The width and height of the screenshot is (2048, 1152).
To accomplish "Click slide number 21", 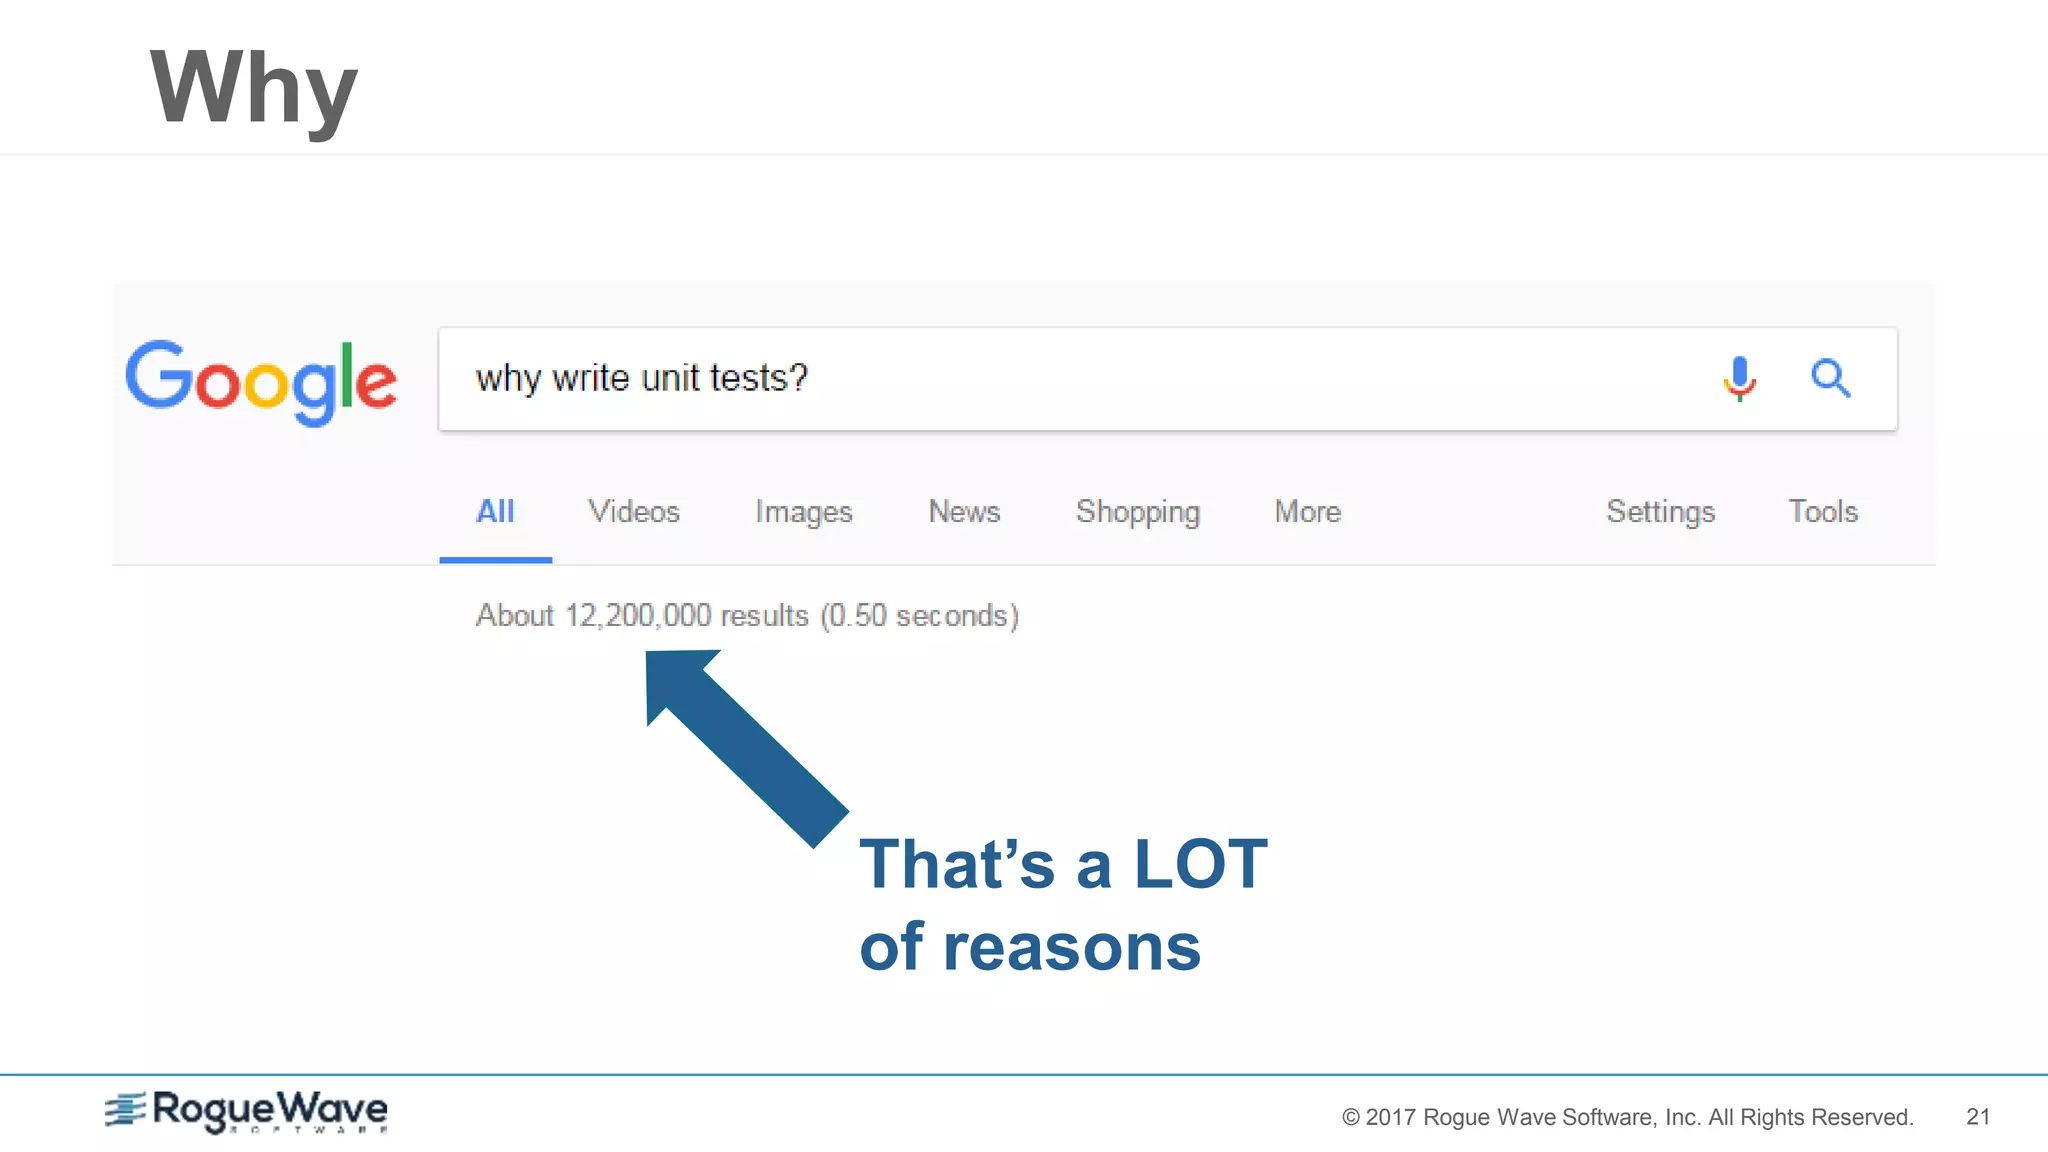I will (x=1977, y=1117).
